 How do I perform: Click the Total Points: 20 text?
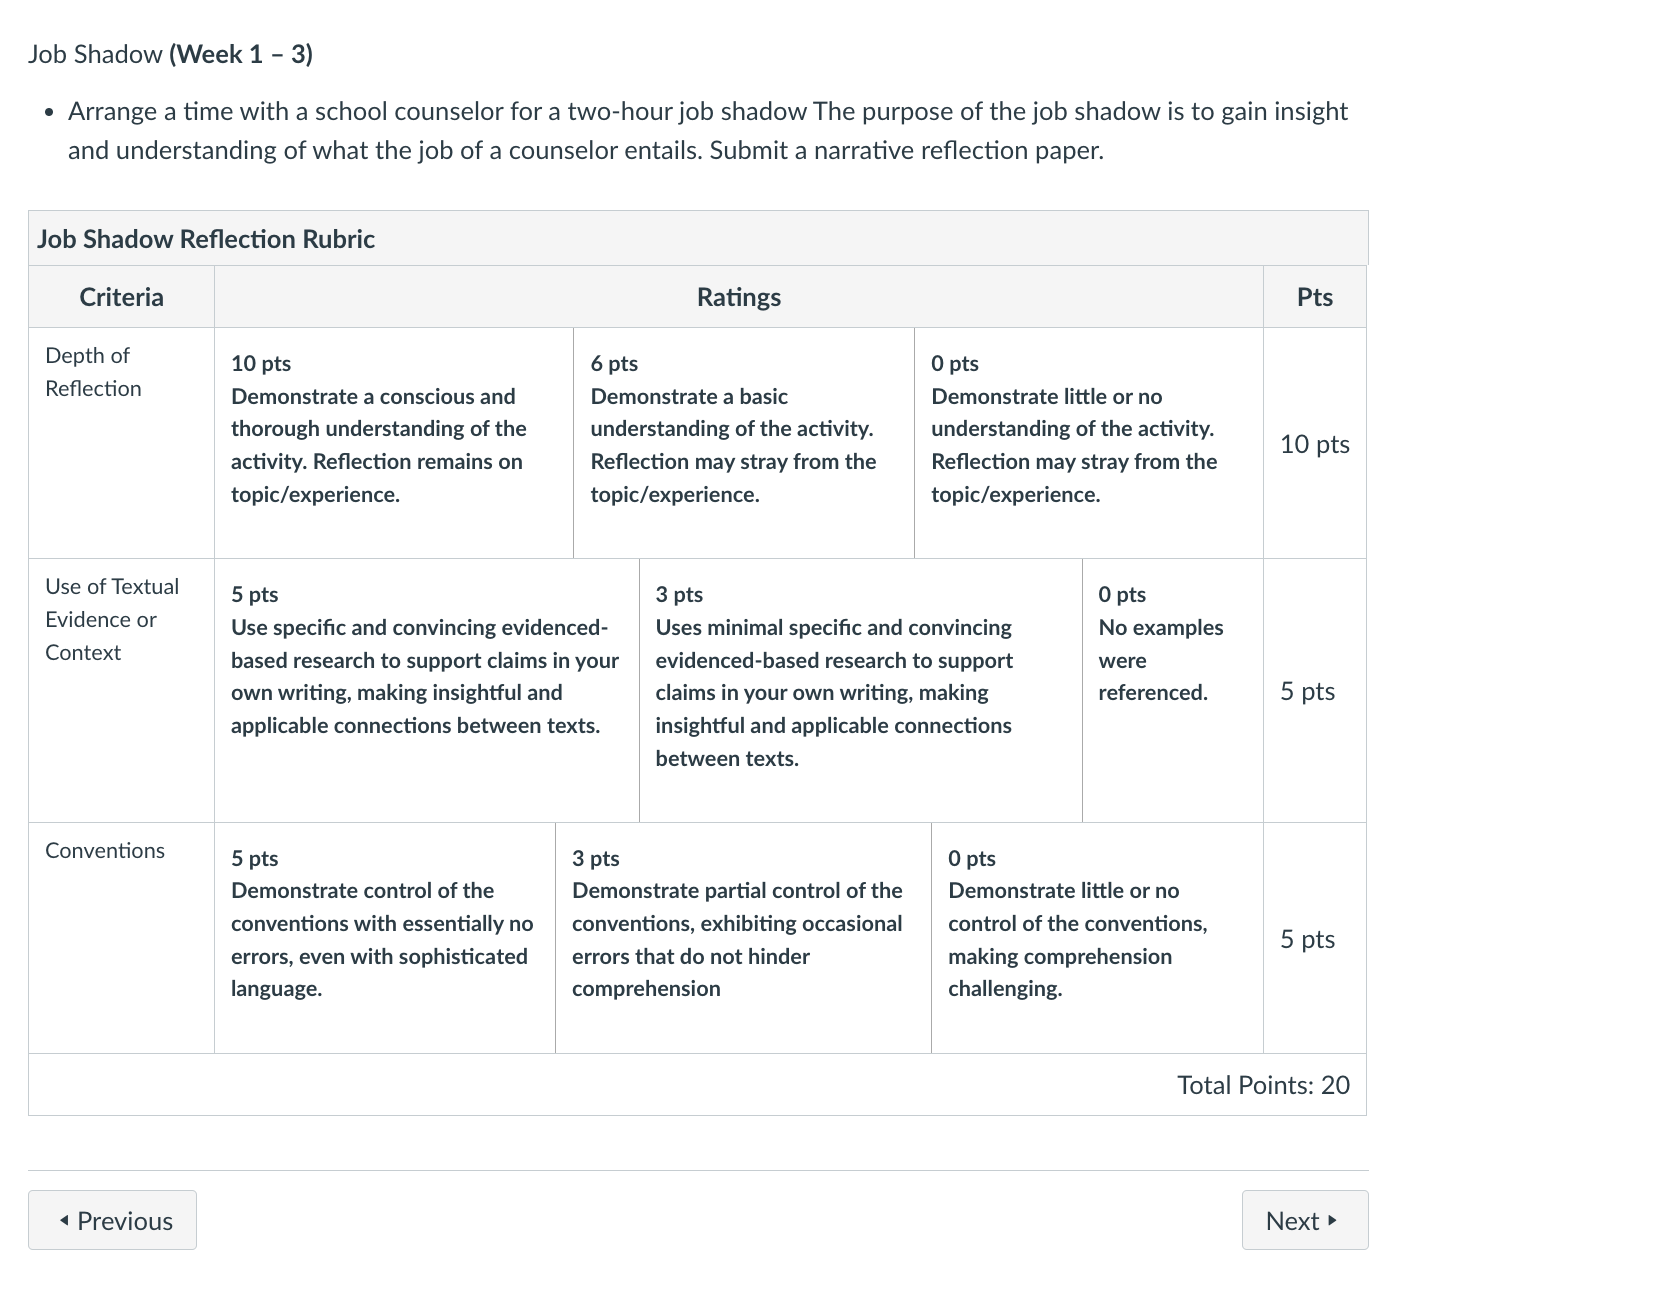pyautogui.click(x=1264, y=1085)
